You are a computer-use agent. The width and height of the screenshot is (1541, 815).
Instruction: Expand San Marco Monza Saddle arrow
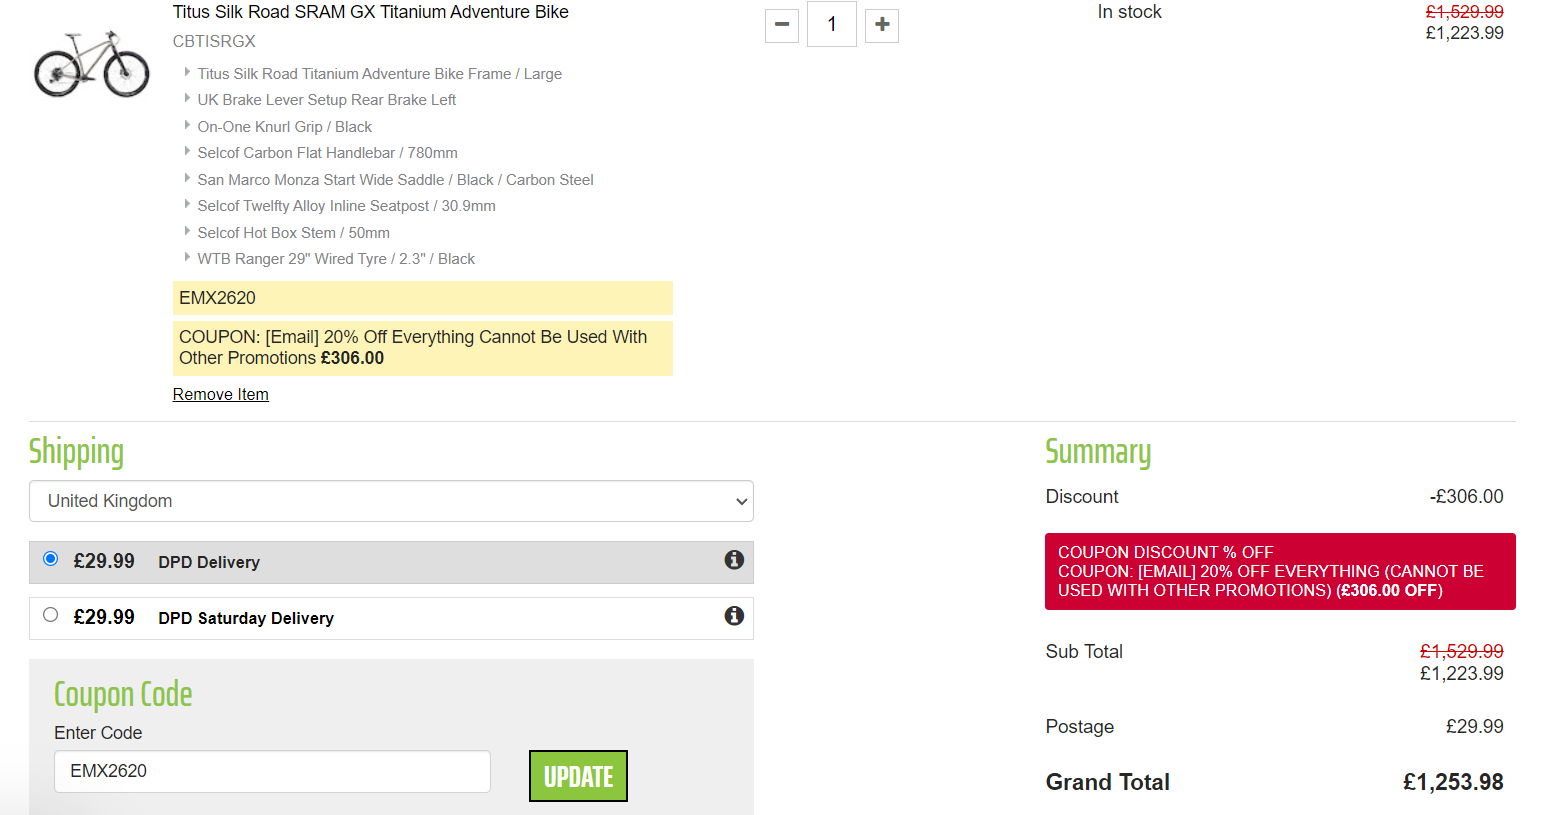pos(187,178)
